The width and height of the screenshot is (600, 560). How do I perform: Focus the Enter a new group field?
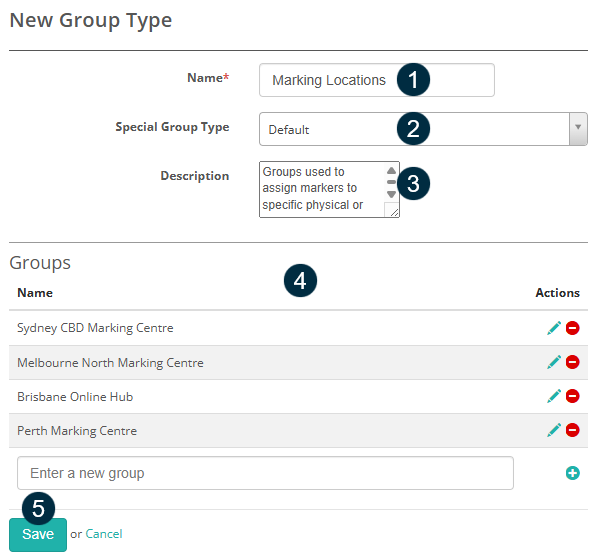[x=265, y=473]
